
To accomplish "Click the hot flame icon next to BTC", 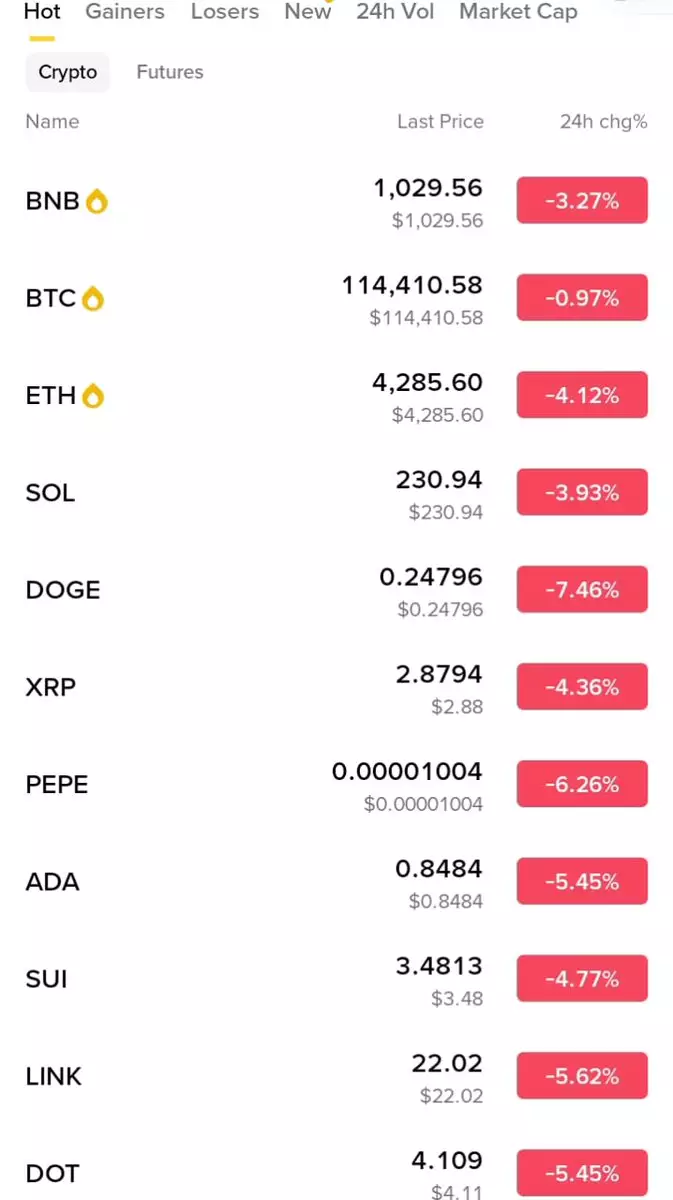I will [92, 298].
